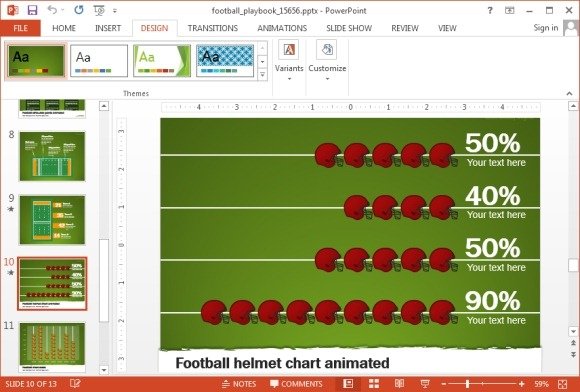Select slide 8 thumbnail
This screenshot has height=392, width=580.
click(x=52, y=156)
